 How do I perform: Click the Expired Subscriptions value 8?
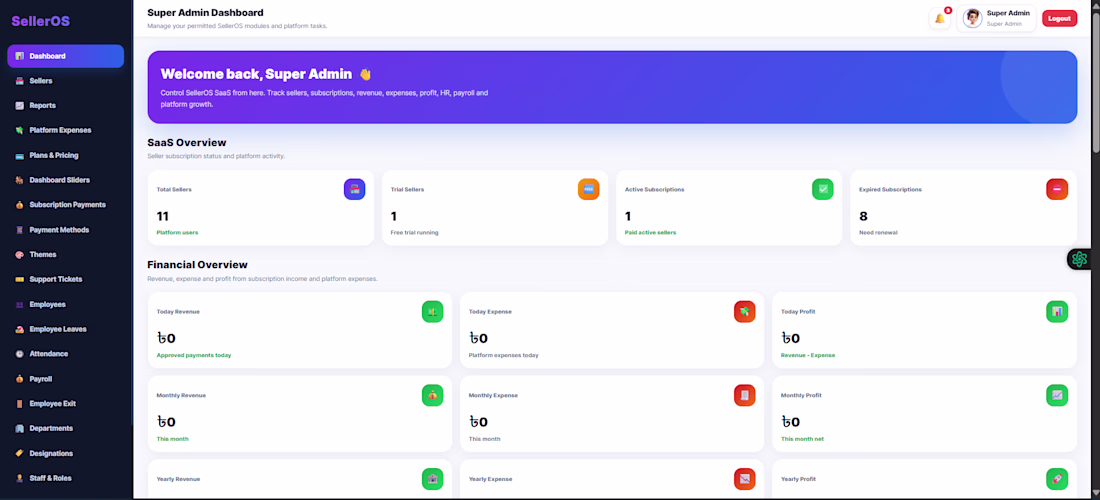coord(864,217)
